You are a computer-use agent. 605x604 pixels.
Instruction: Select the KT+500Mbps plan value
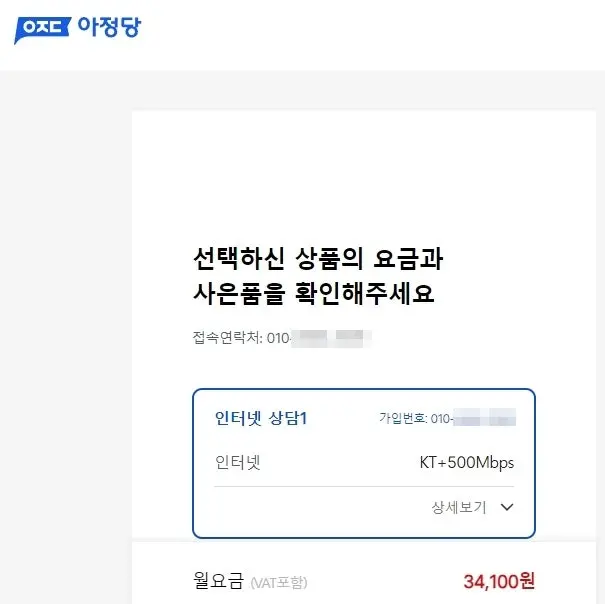[466, 463]
